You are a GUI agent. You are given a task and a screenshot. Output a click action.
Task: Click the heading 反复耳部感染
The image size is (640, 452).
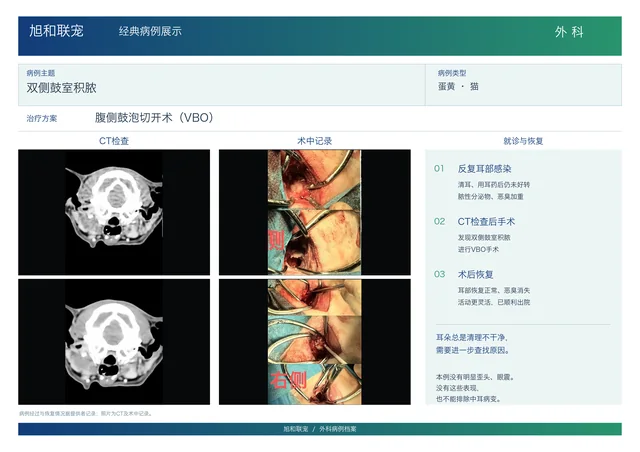point(484,169)
